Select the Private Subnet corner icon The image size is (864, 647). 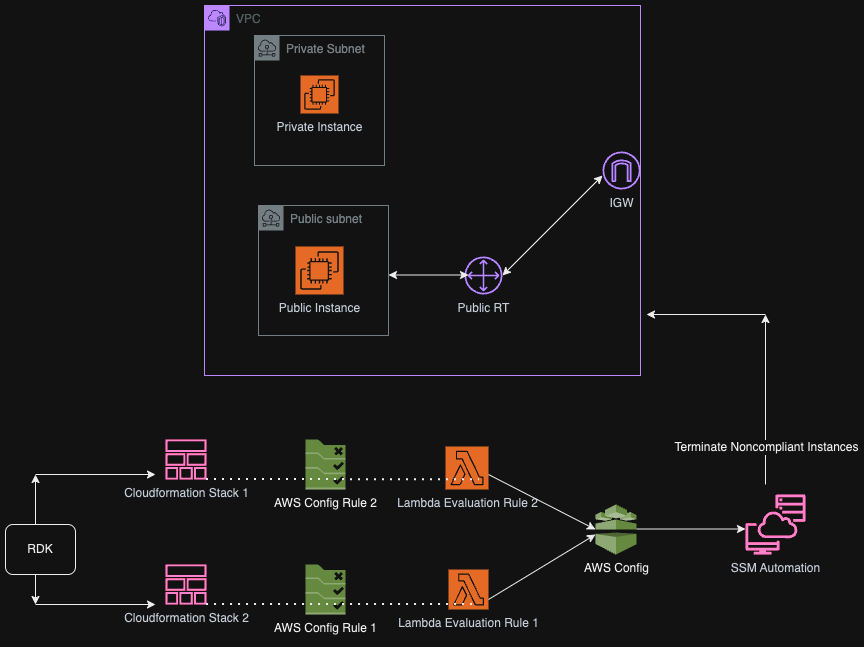click(x=267, y=48)
